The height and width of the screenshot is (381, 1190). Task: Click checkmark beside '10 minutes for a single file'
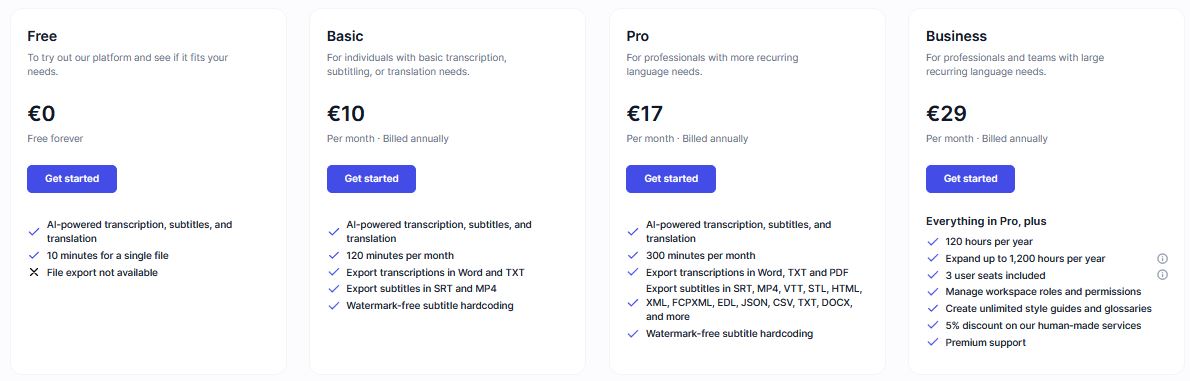pyautogui.click(x=33, y=256)
